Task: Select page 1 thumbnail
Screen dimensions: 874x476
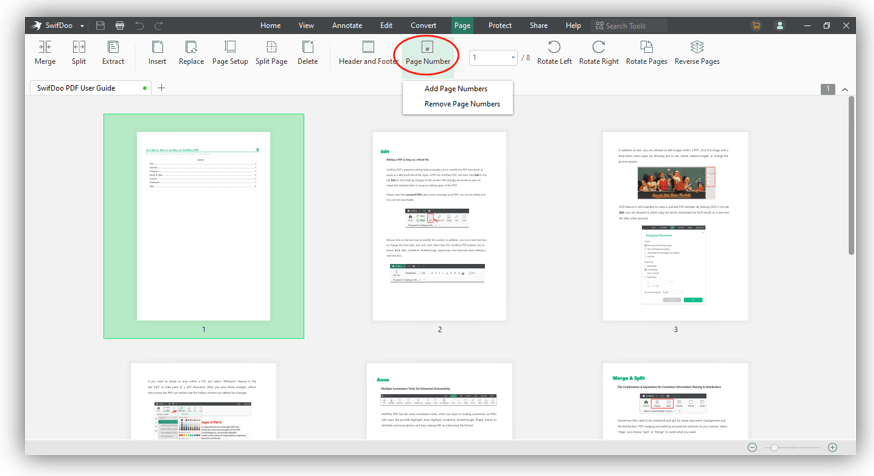Action: [x=203, y=226]
